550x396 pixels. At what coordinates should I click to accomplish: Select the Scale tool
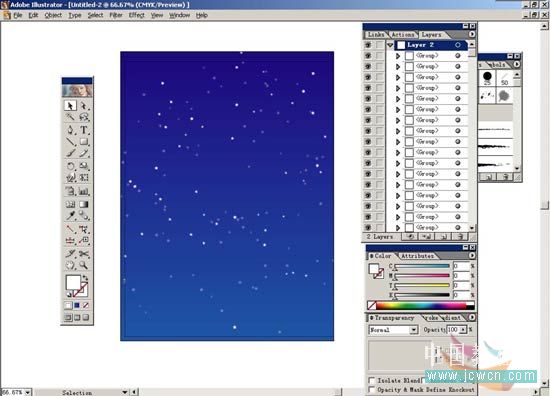pyautogui.click(x=84, y=166)
